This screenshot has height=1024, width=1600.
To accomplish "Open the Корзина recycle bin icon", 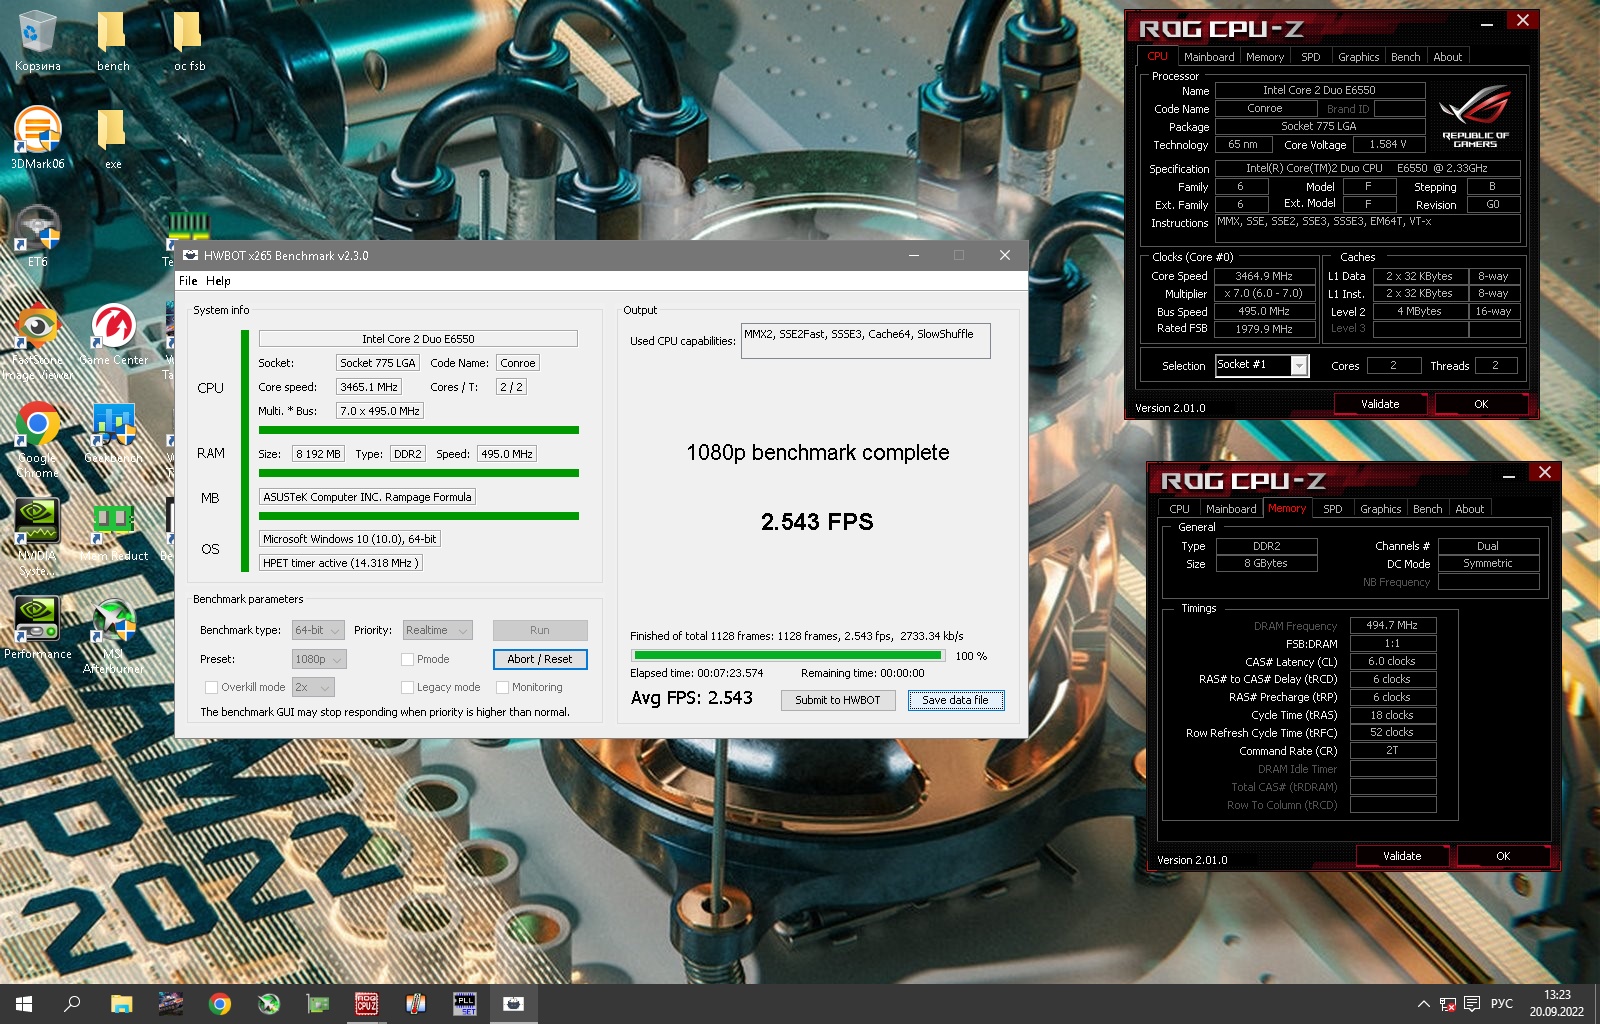I will point(37,41).
